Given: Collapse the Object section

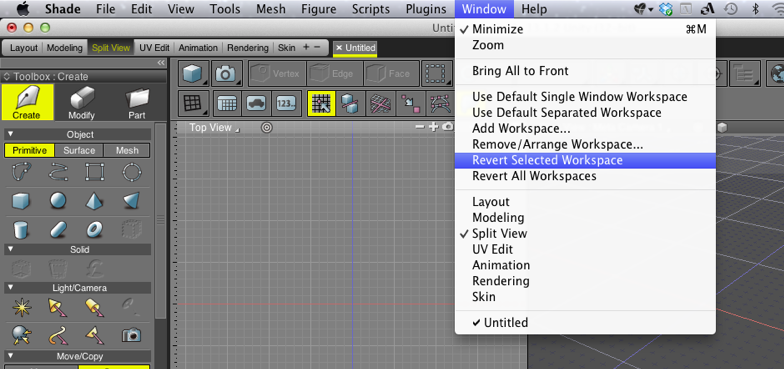Looking at the screenshot, I should click(10, 134).
